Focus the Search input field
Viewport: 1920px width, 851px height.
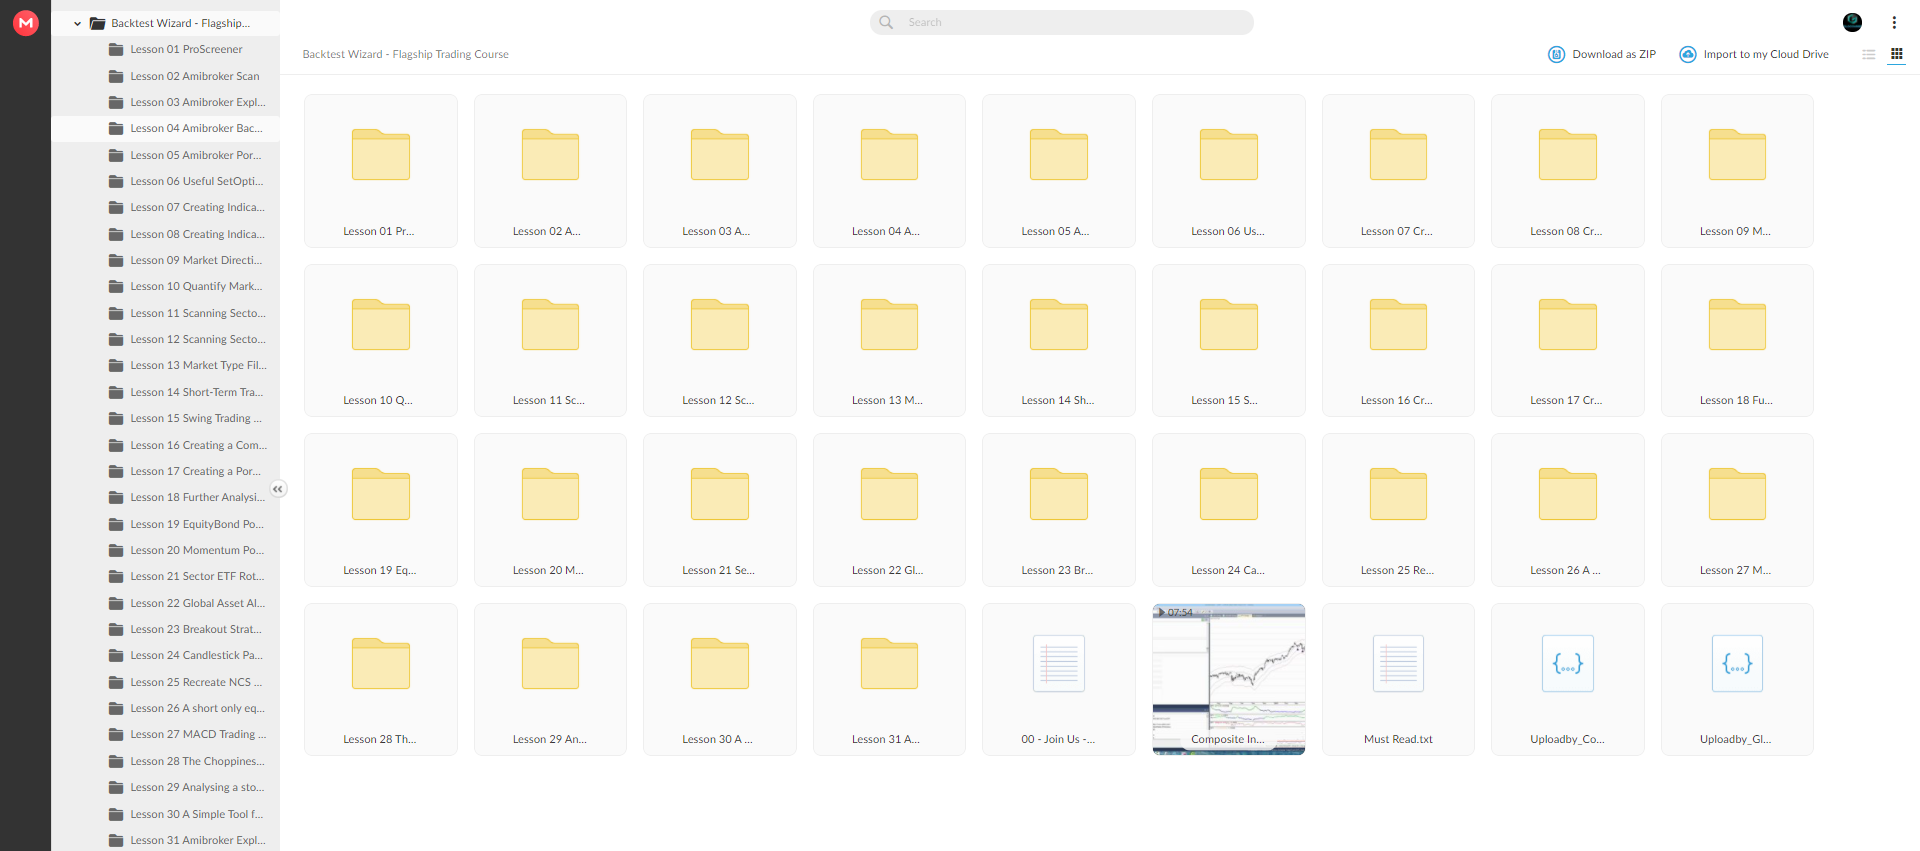[x=1062, y=22]
